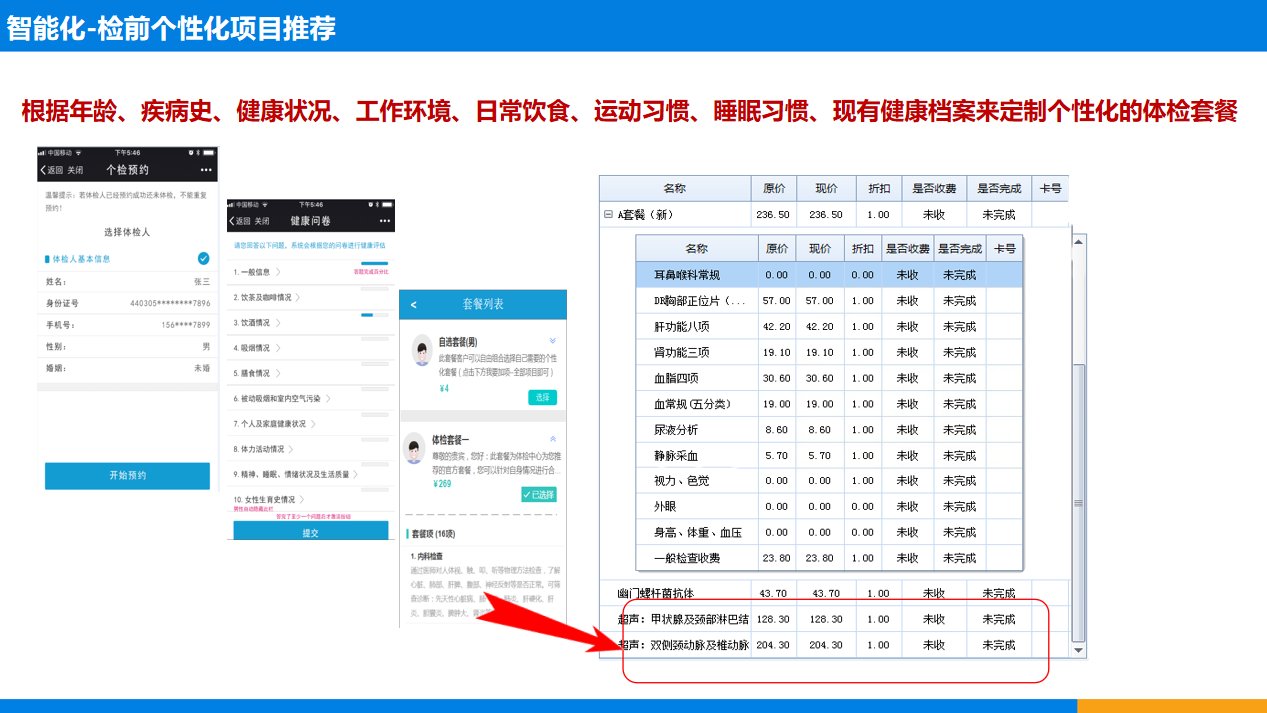The width and height of the screenshot is (1267, 713).
Task: Select 超声：甲状腺及颈部淋巴结 row
Action: (x=834, y=619)
